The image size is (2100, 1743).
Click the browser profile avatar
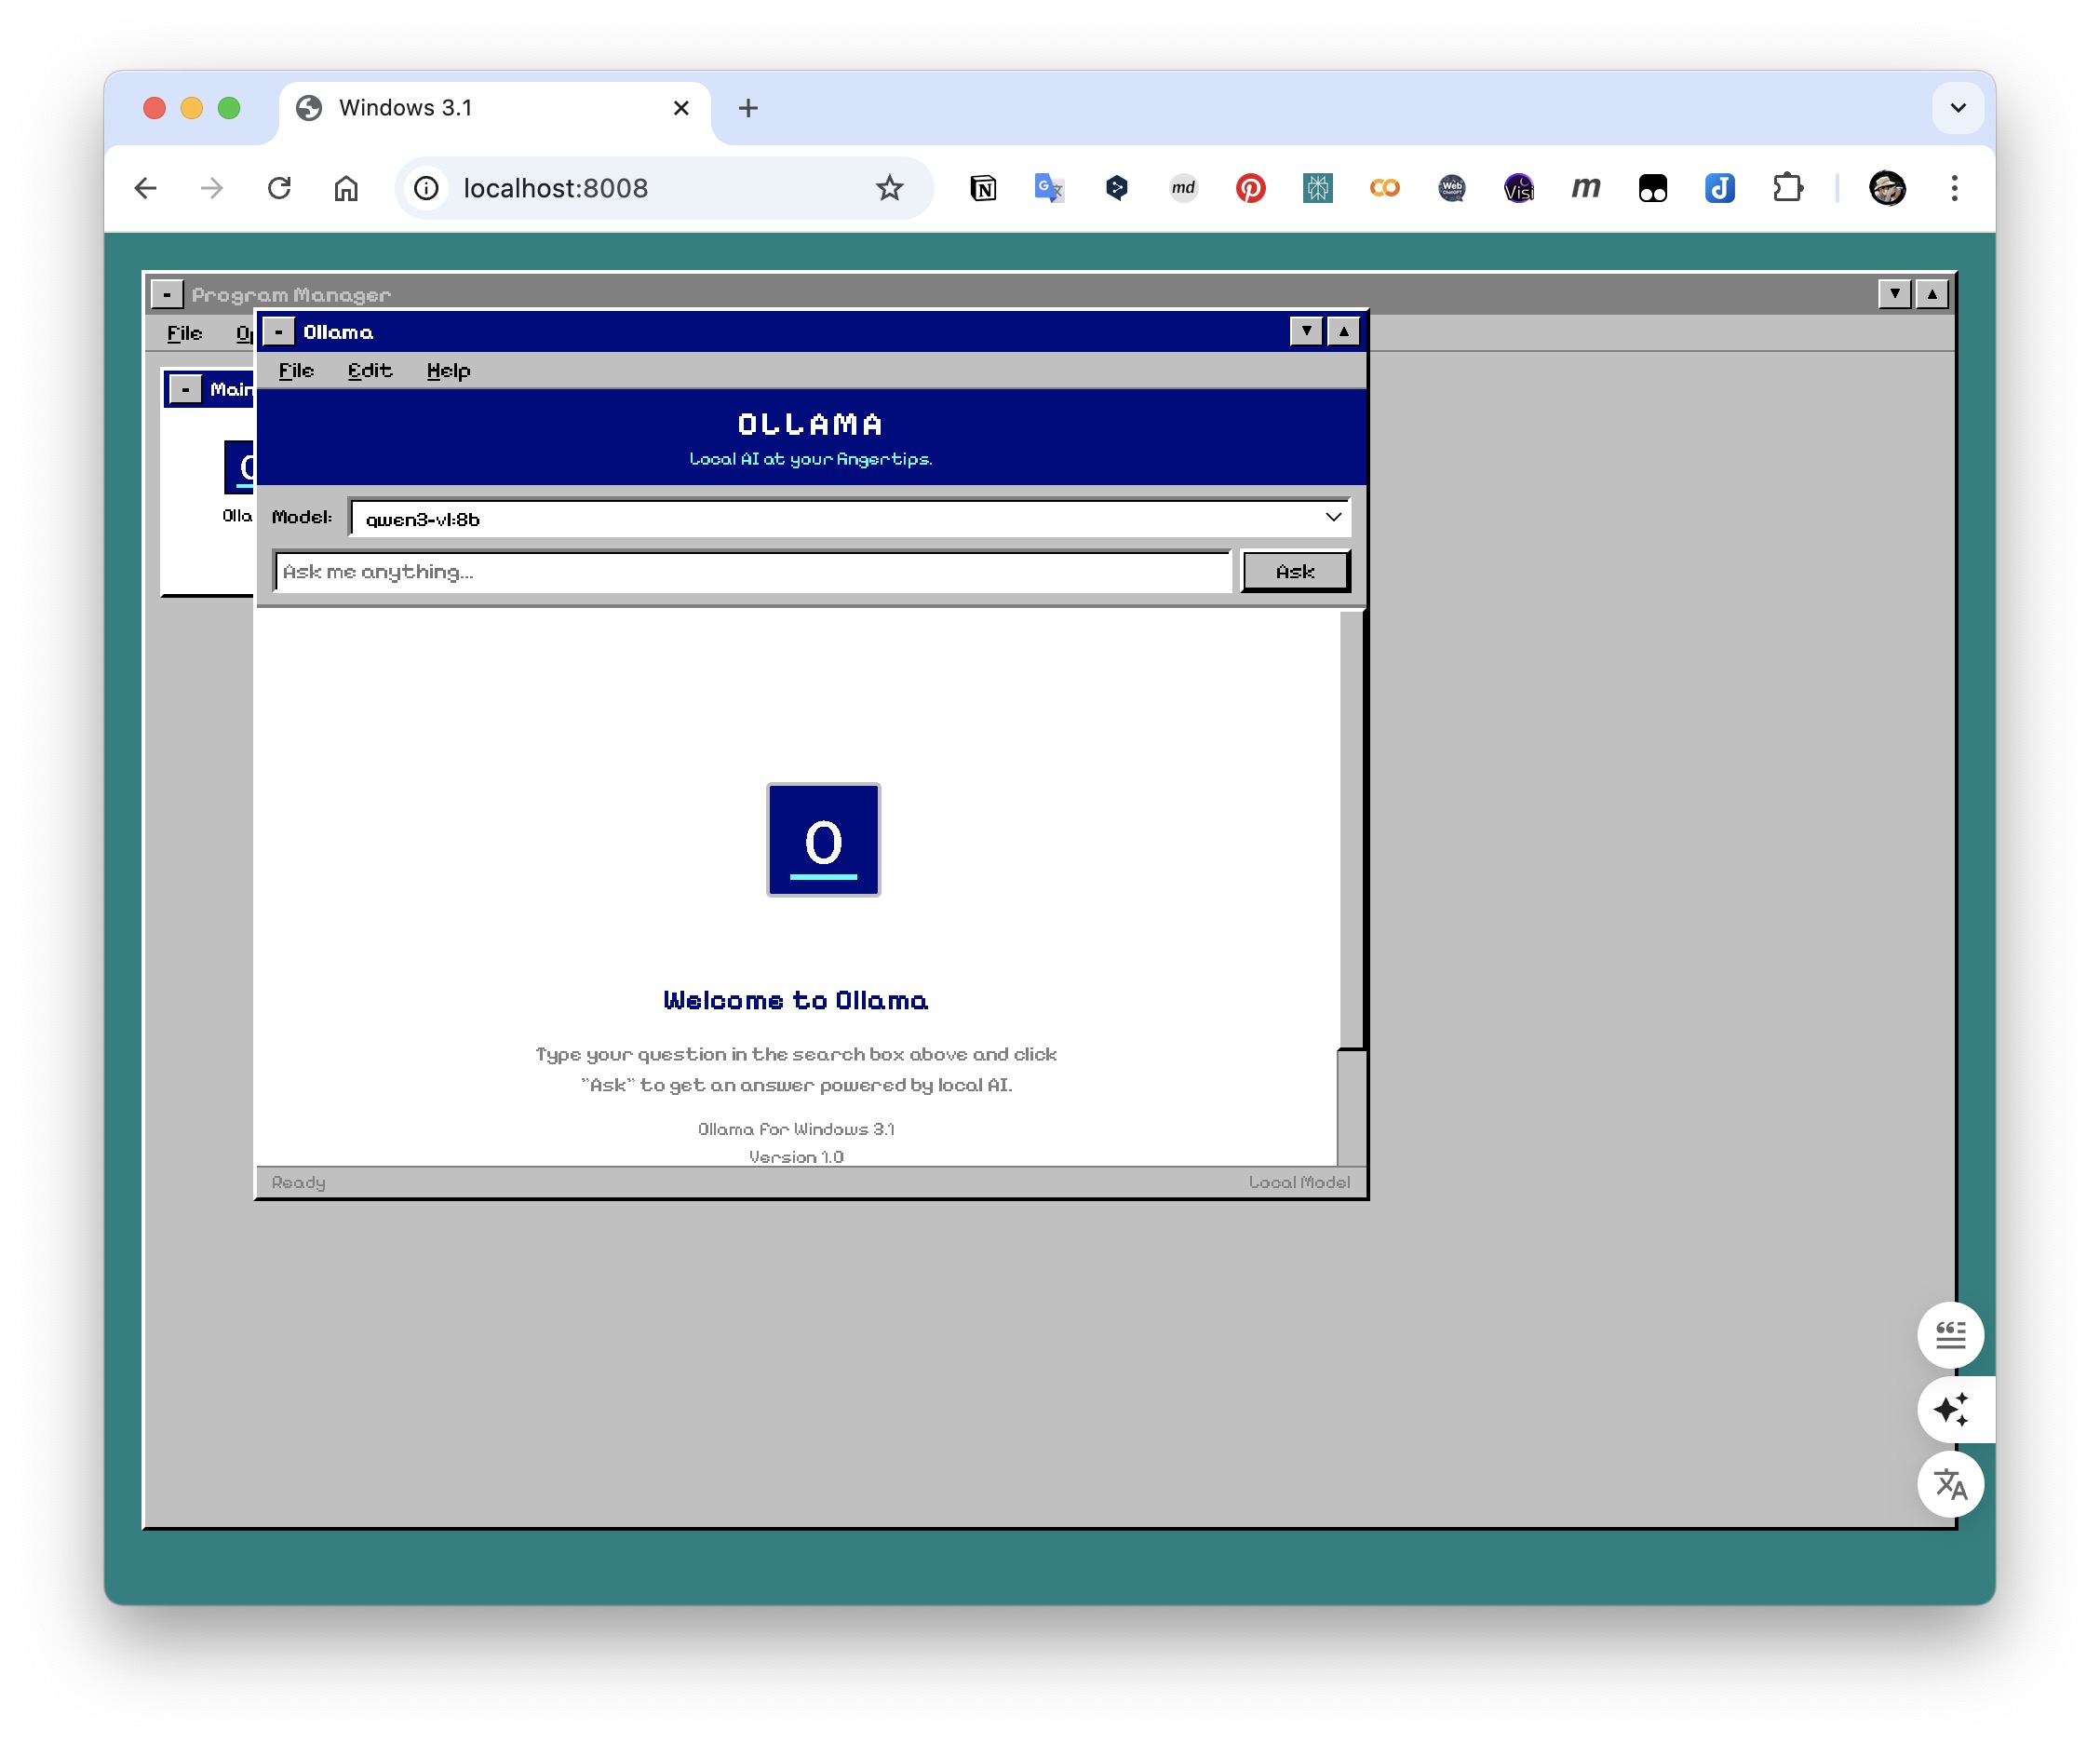pos(1890,189)
